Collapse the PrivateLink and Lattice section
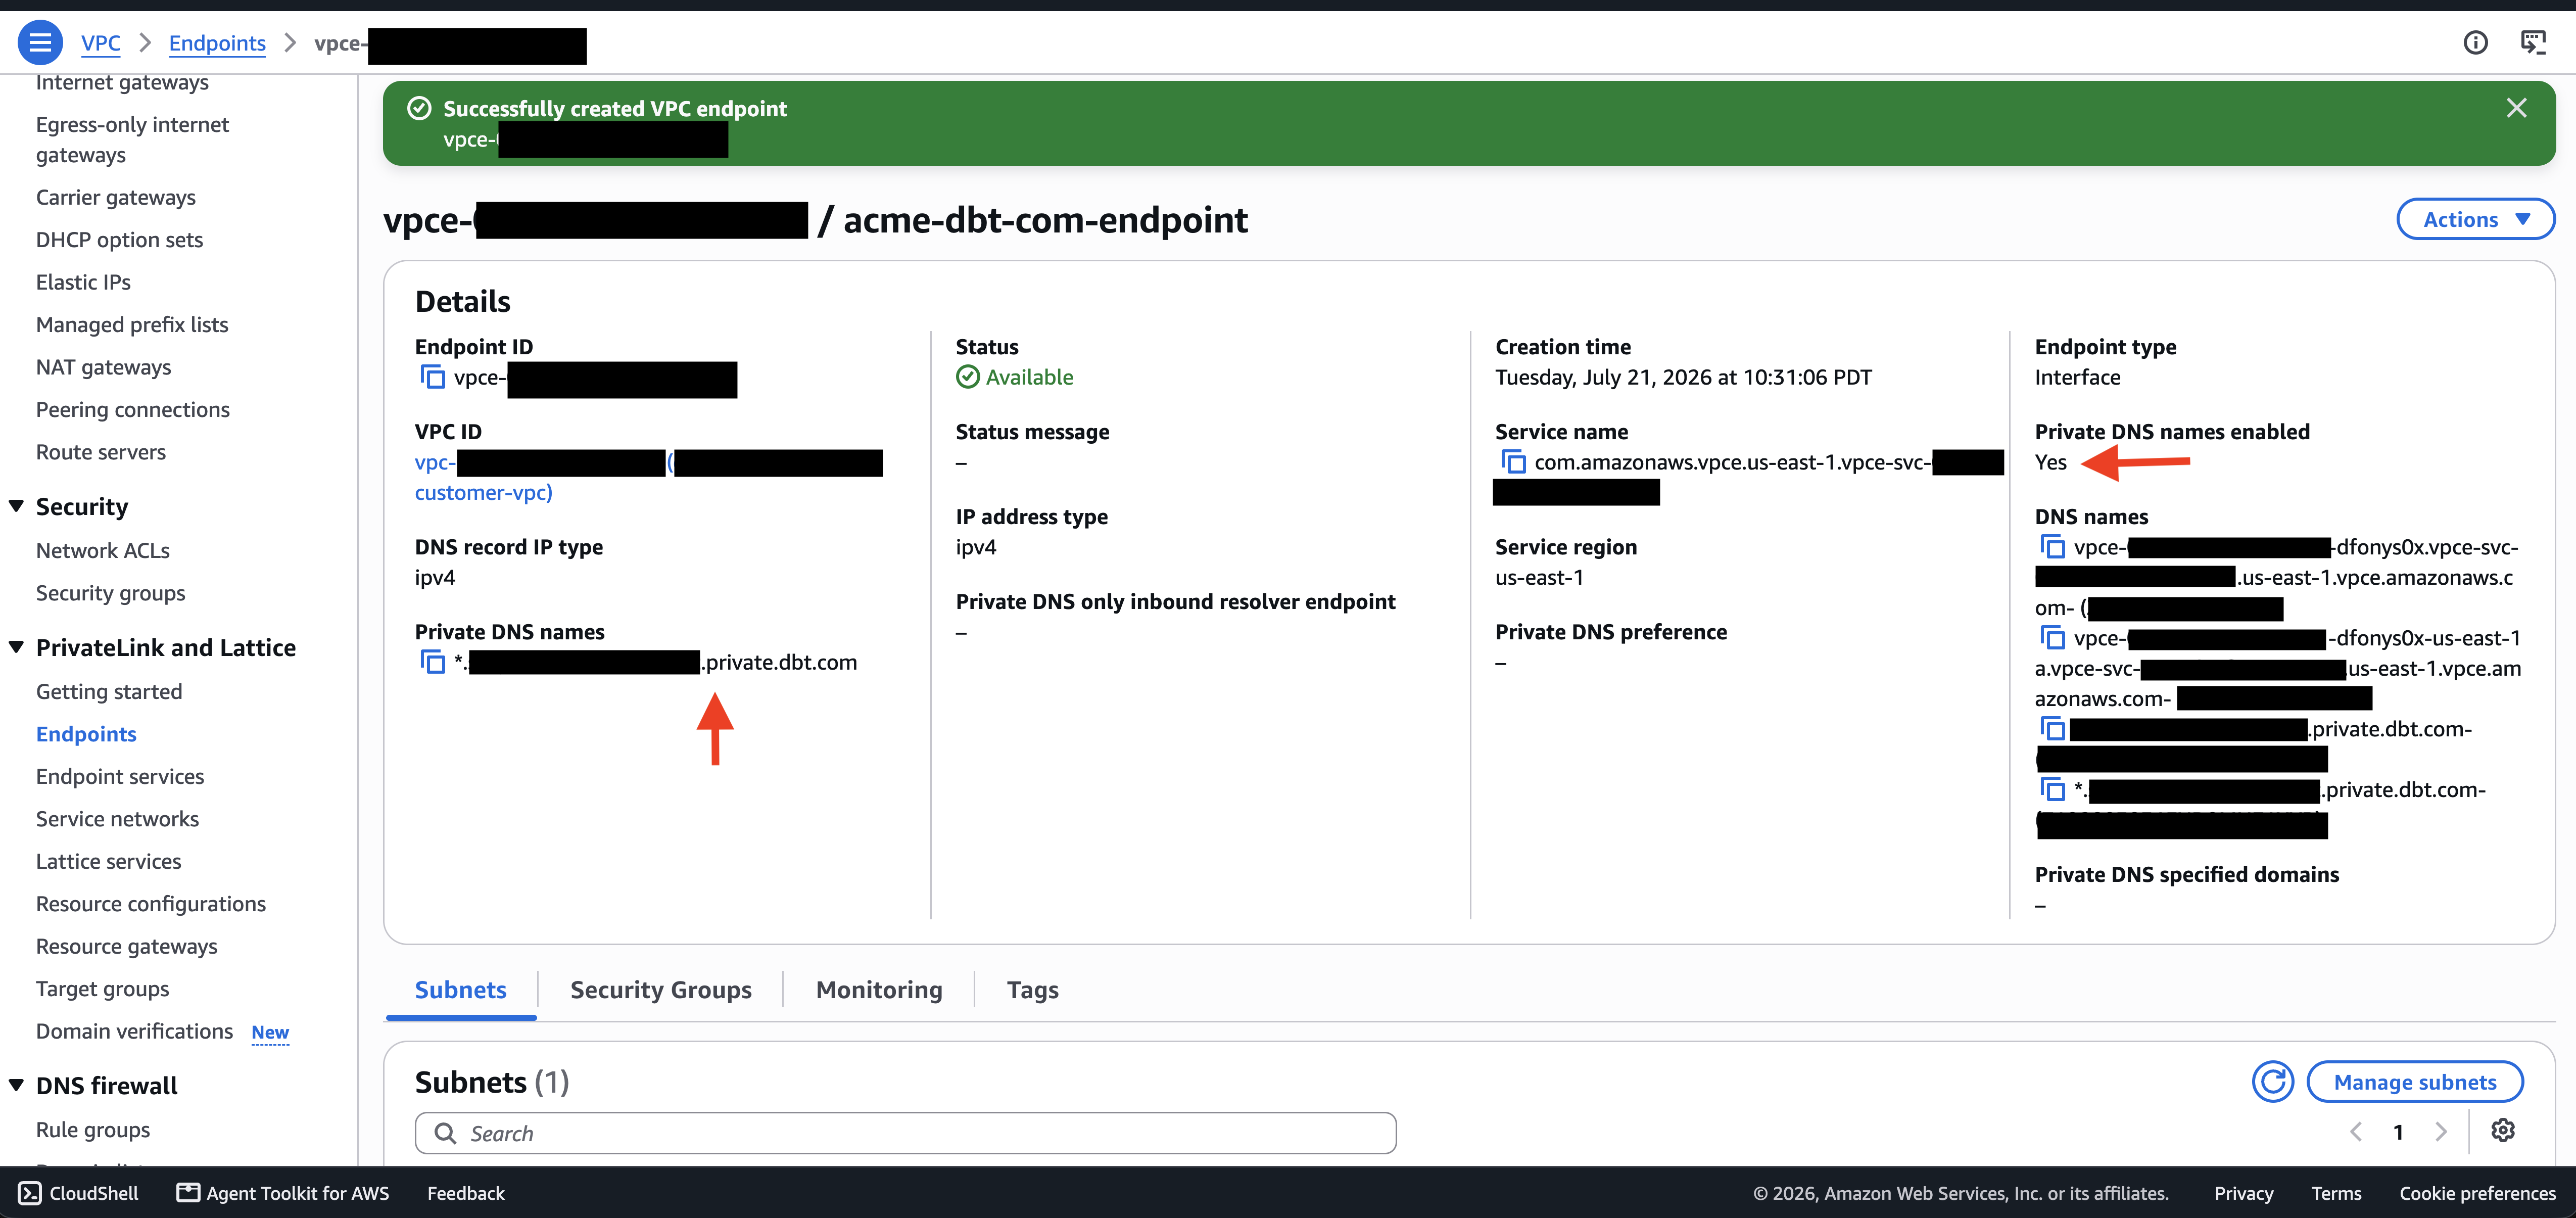Screen dimensions: 2576x1218 [x=16, y=647]
